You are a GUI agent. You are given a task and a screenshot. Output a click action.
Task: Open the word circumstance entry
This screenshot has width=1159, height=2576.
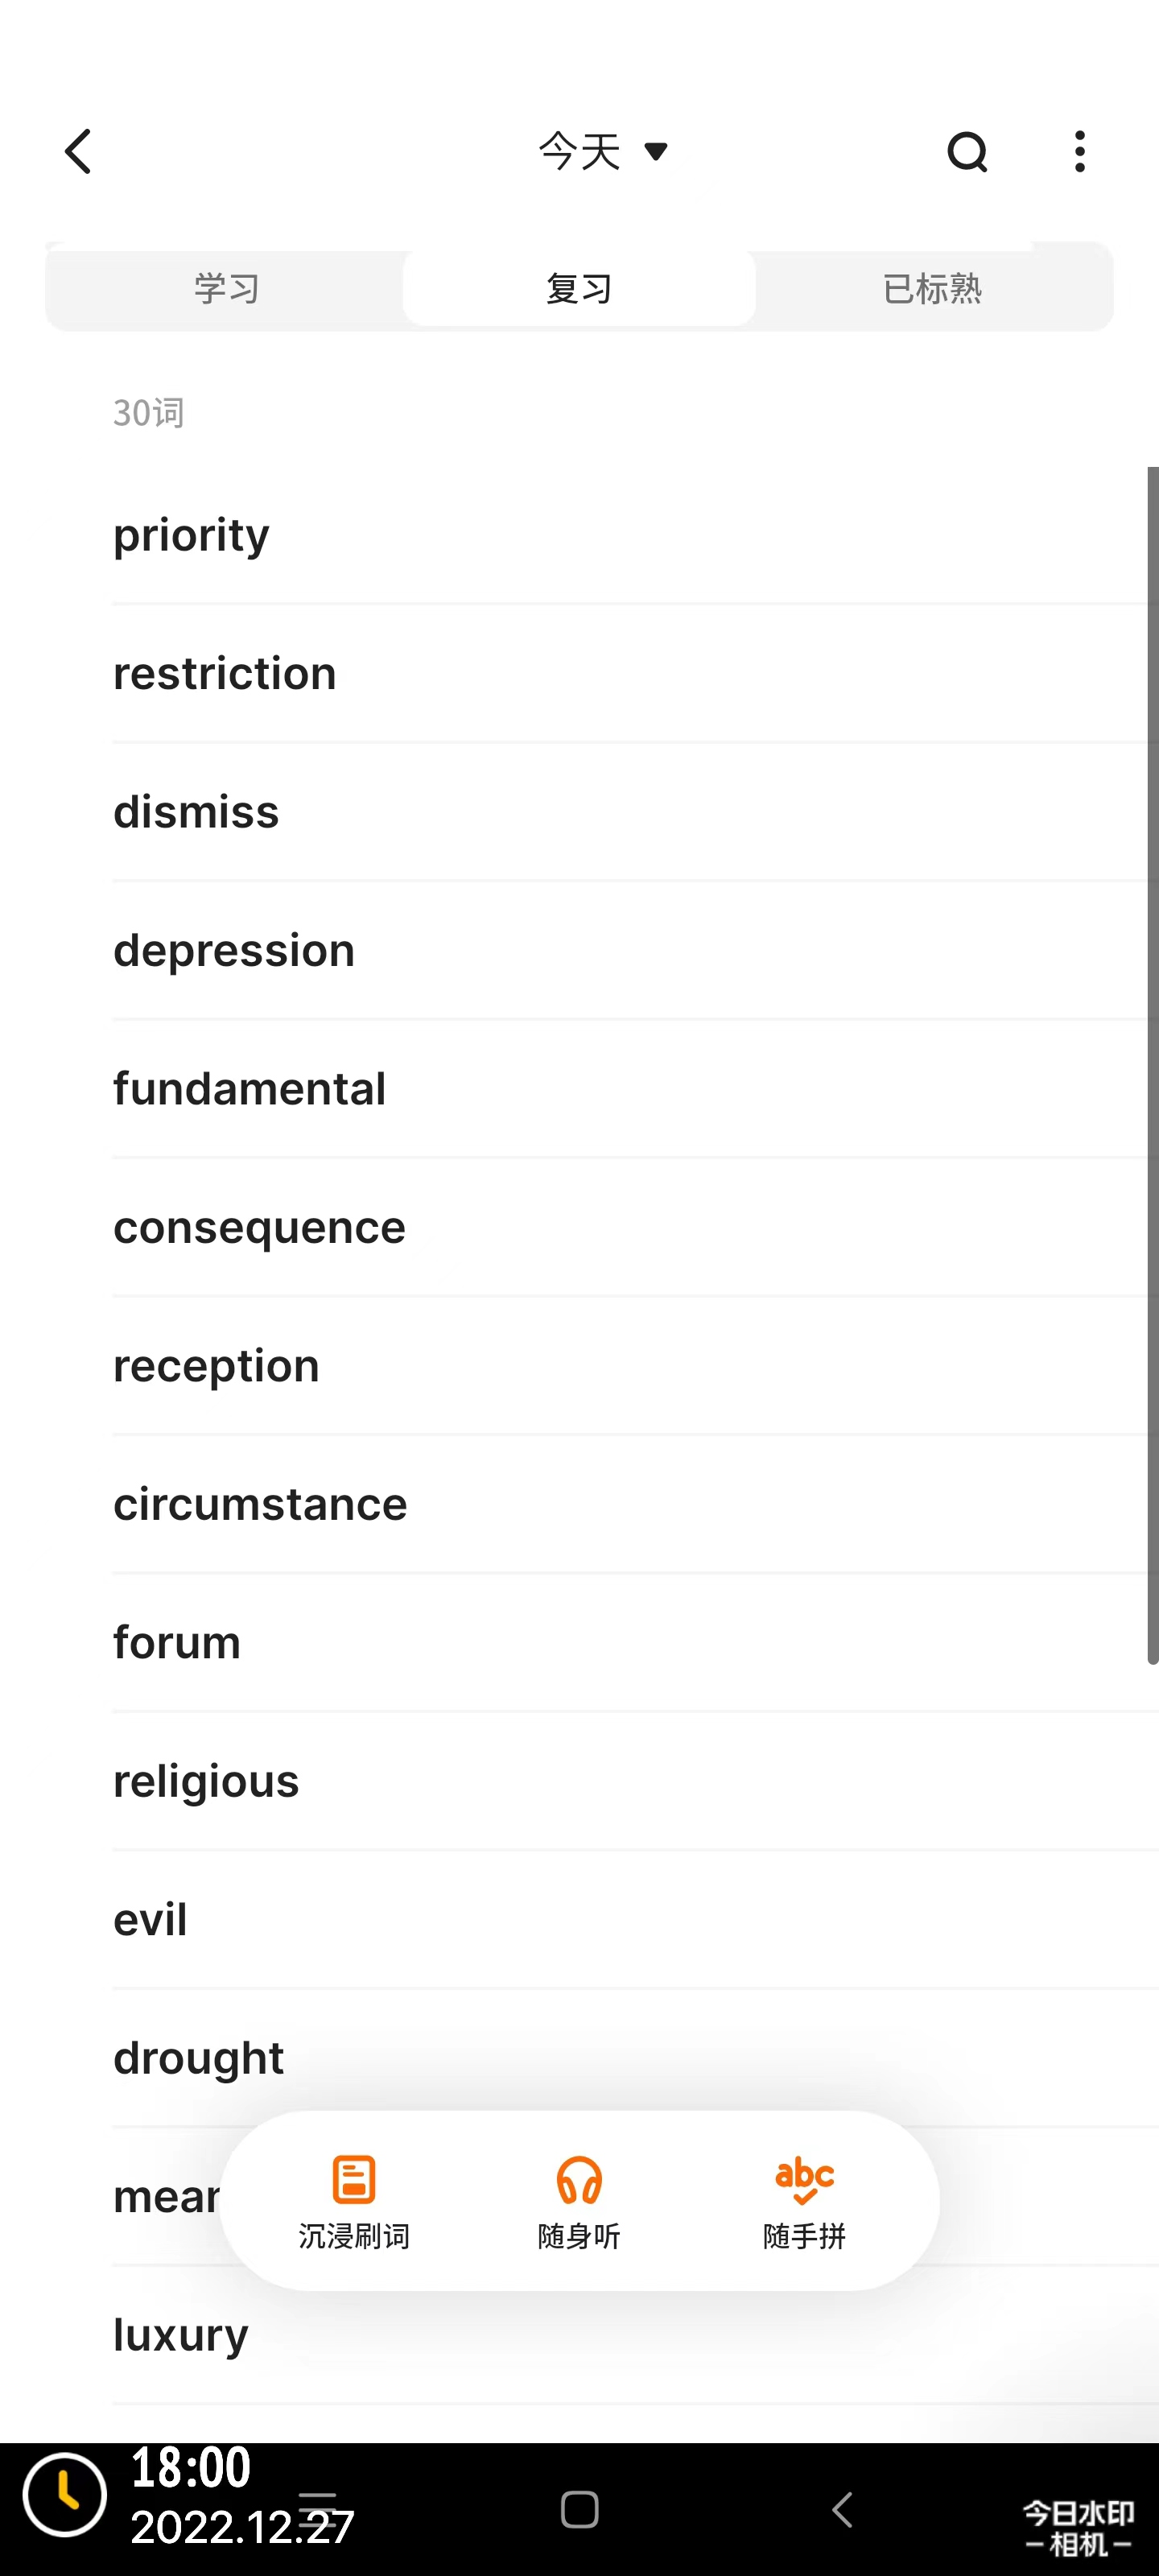coord(636,1504)
